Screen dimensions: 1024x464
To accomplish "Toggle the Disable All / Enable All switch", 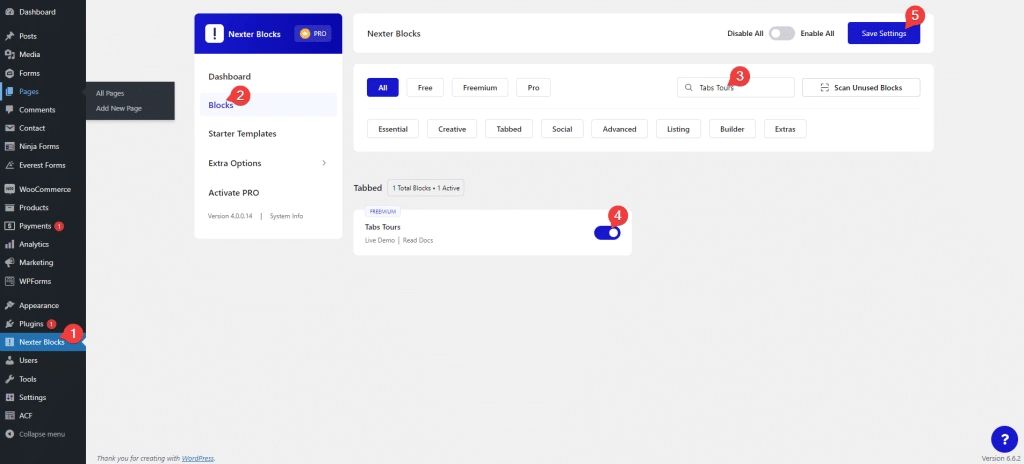I will 781,33.
